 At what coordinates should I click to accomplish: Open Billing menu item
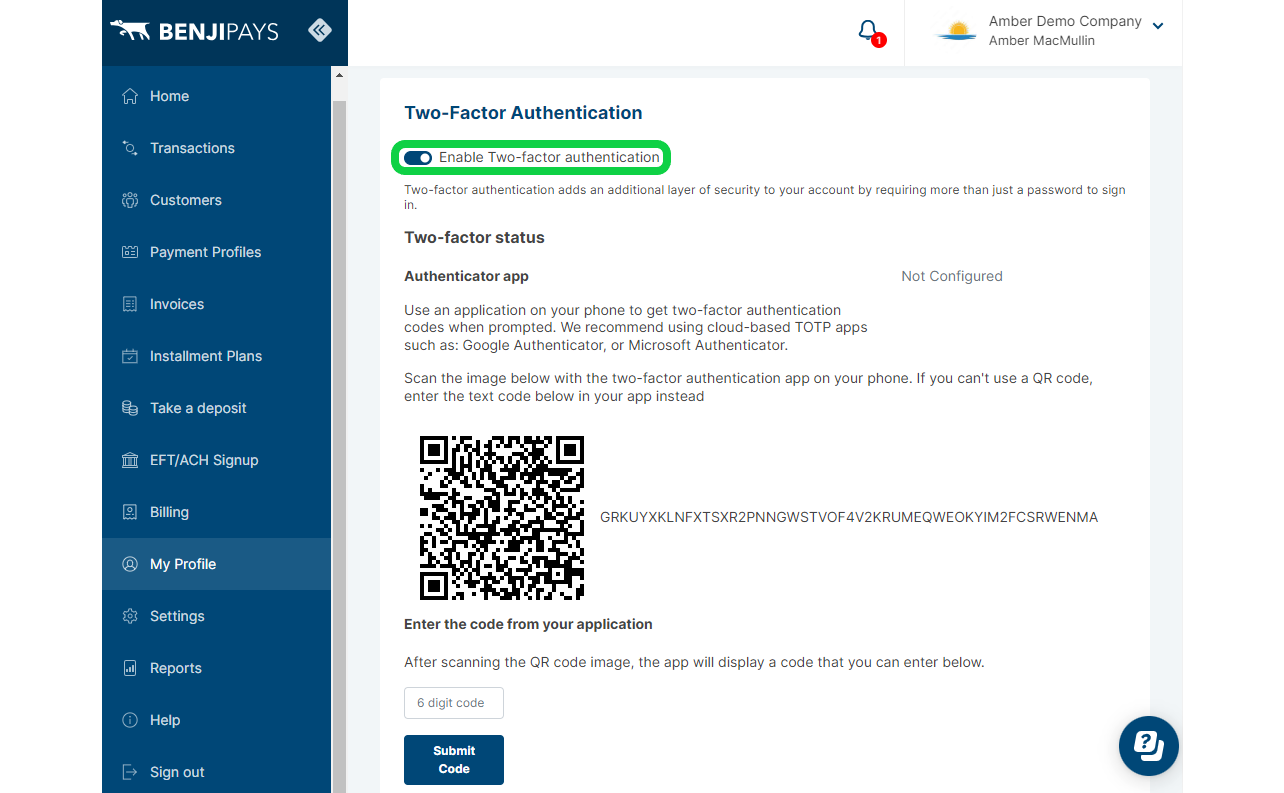click(x=216, y=512)
